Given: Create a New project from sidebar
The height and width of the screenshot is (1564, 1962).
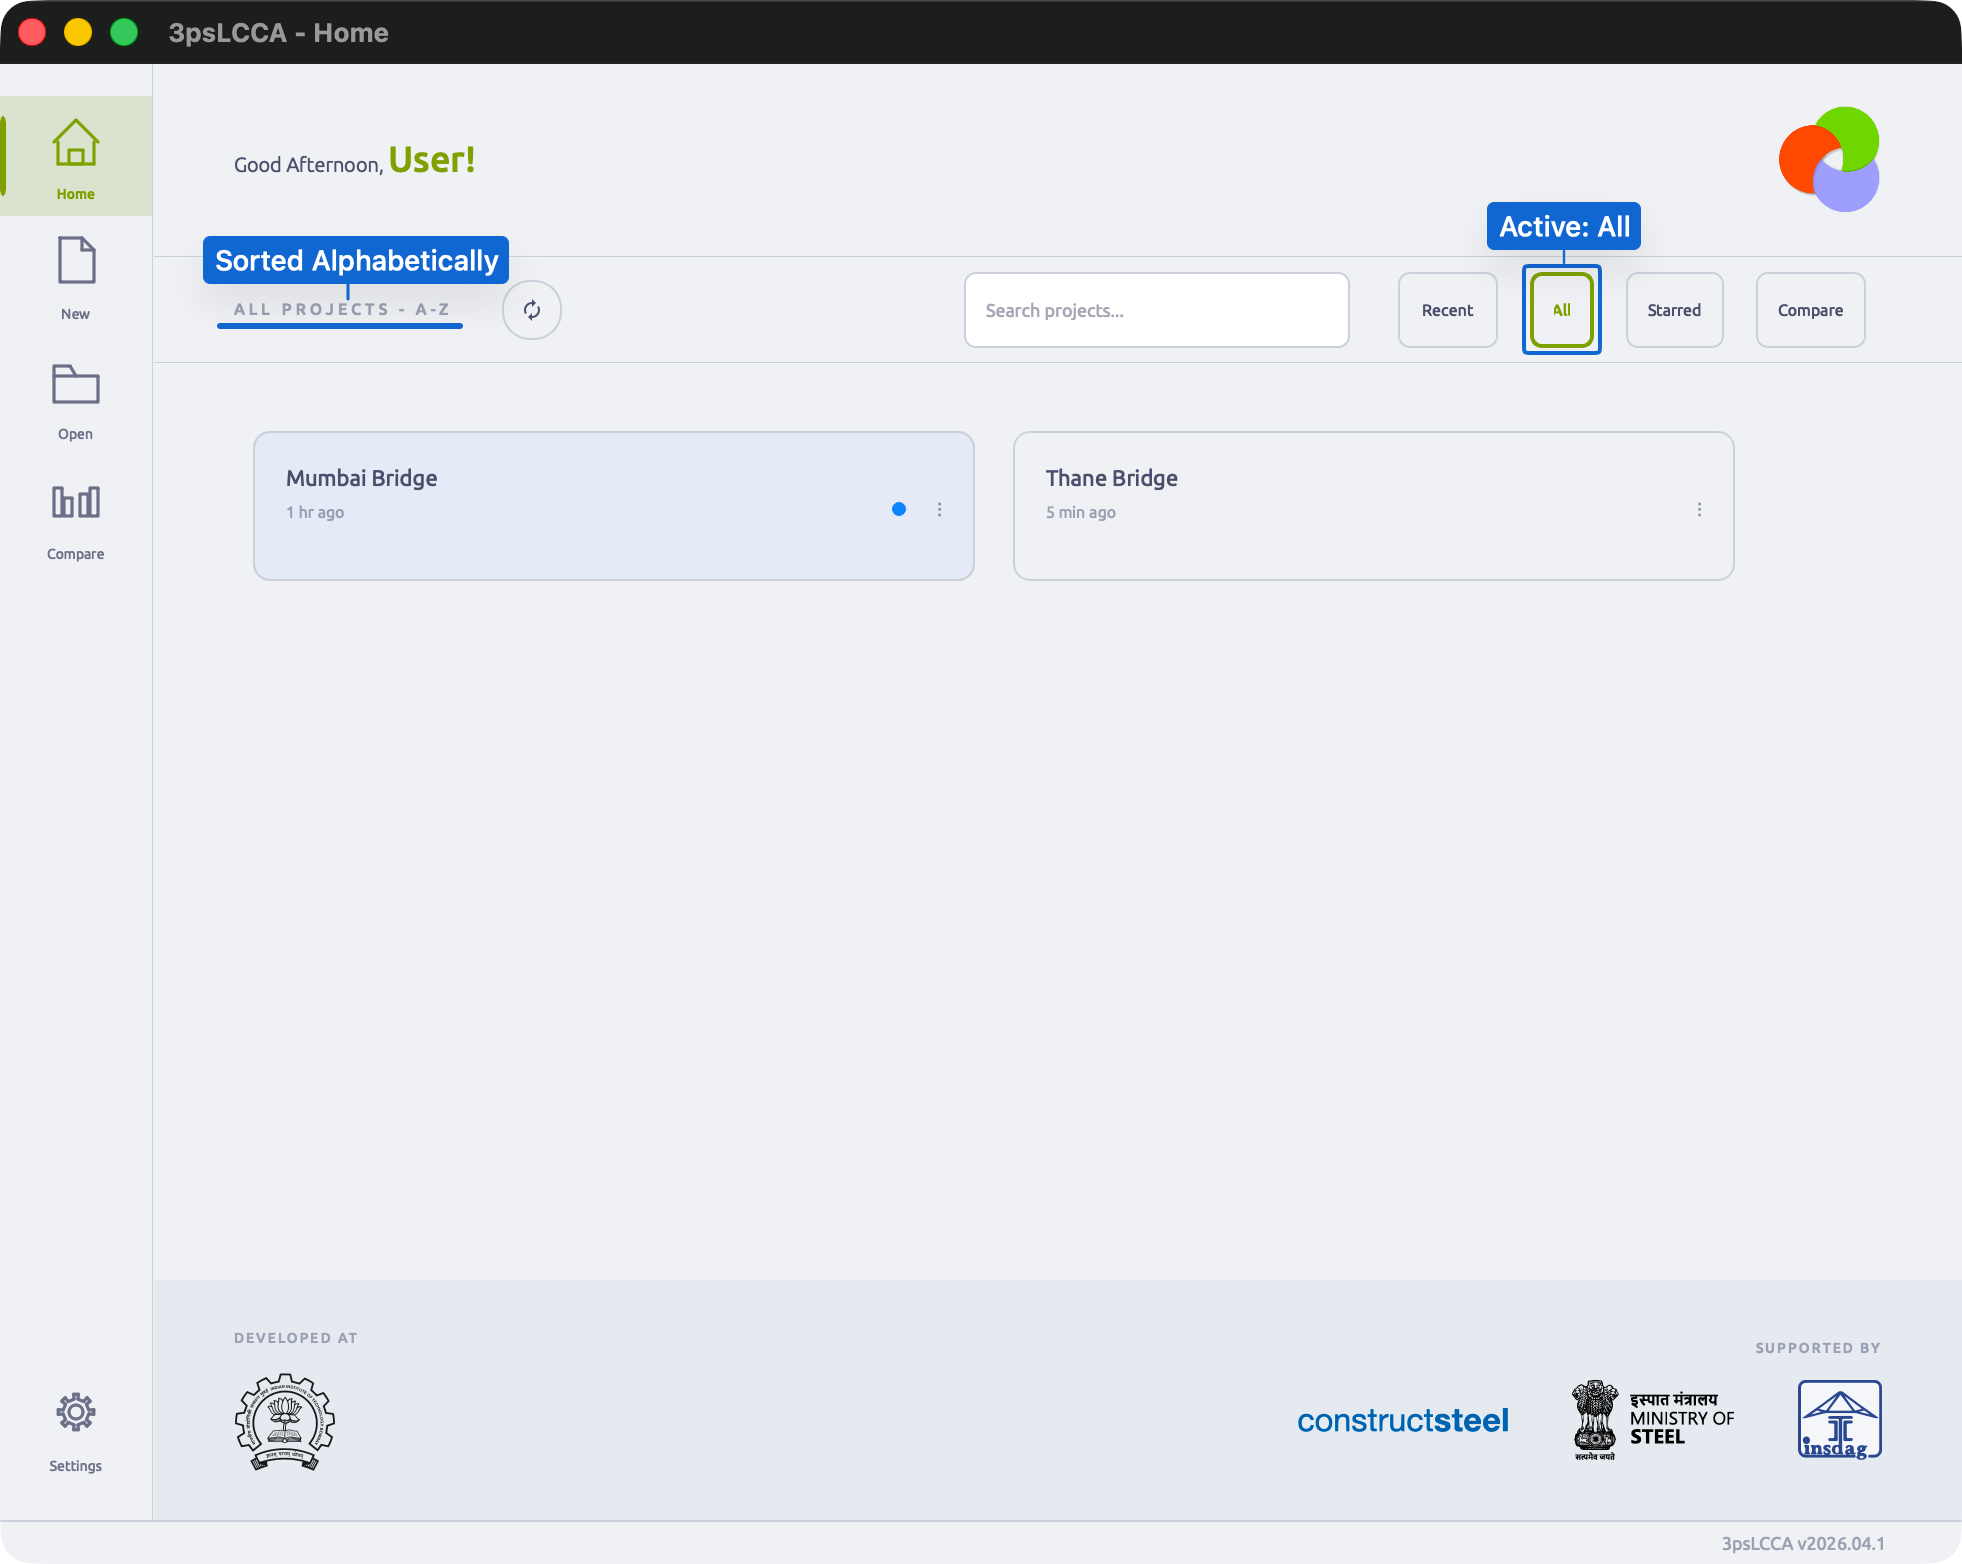Looking at the screenshot, I should click(76, 278).
